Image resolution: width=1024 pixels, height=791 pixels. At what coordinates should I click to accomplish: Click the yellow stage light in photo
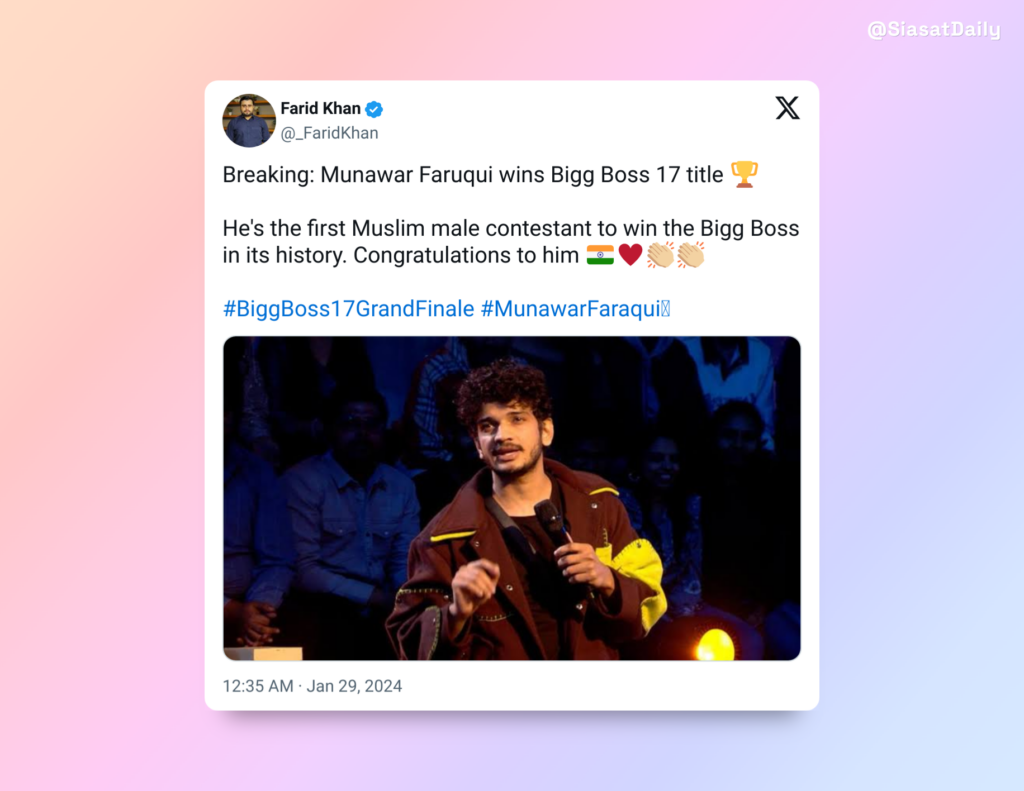tap(715, 643)
